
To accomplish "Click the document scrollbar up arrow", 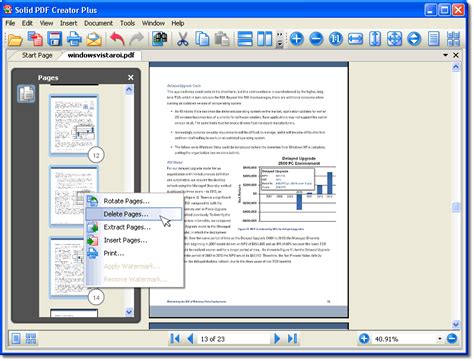I will click(456, 67).
